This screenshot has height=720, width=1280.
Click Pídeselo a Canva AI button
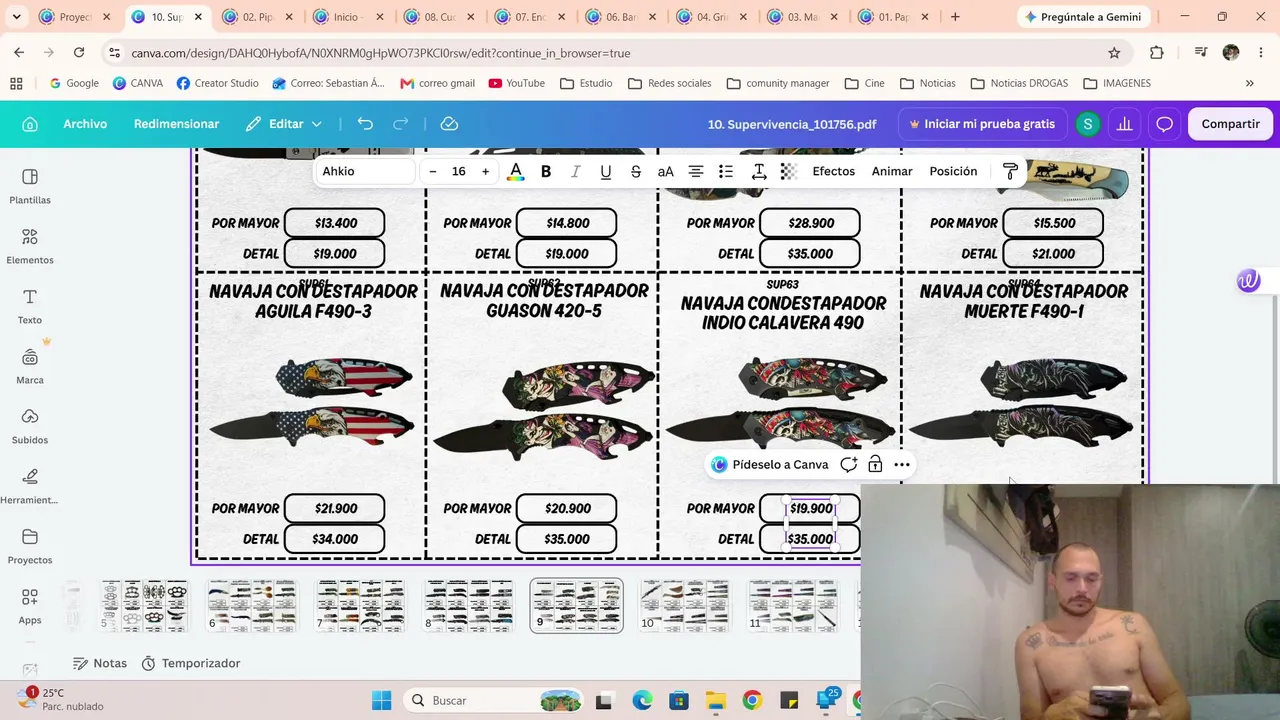click(x=770, y=464)
